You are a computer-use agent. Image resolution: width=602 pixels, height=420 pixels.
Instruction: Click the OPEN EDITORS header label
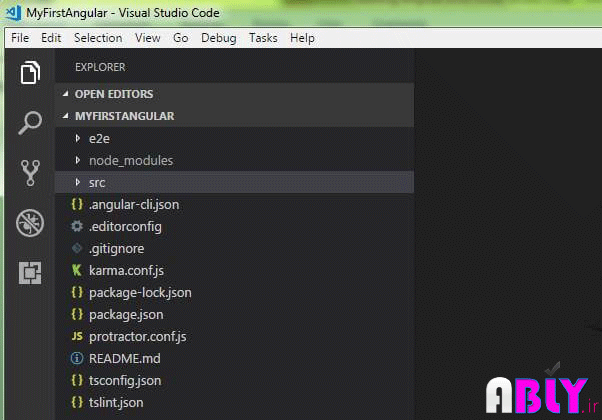pyautogui.click(x=114, y=94)
